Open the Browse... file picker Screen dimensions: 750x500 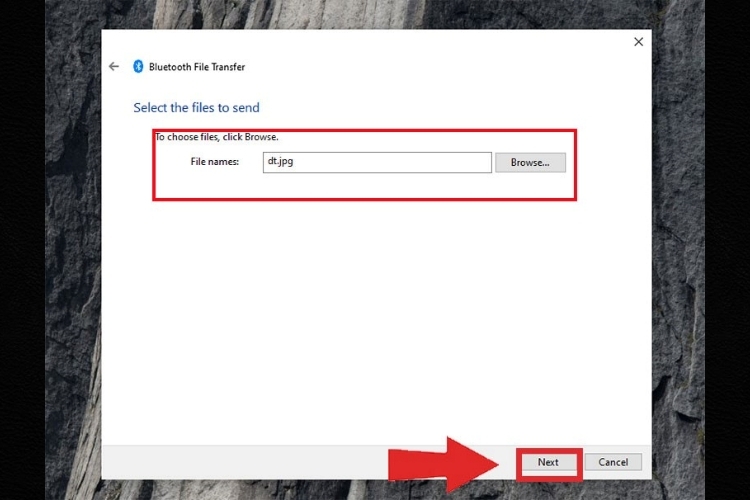coord(530,163)
